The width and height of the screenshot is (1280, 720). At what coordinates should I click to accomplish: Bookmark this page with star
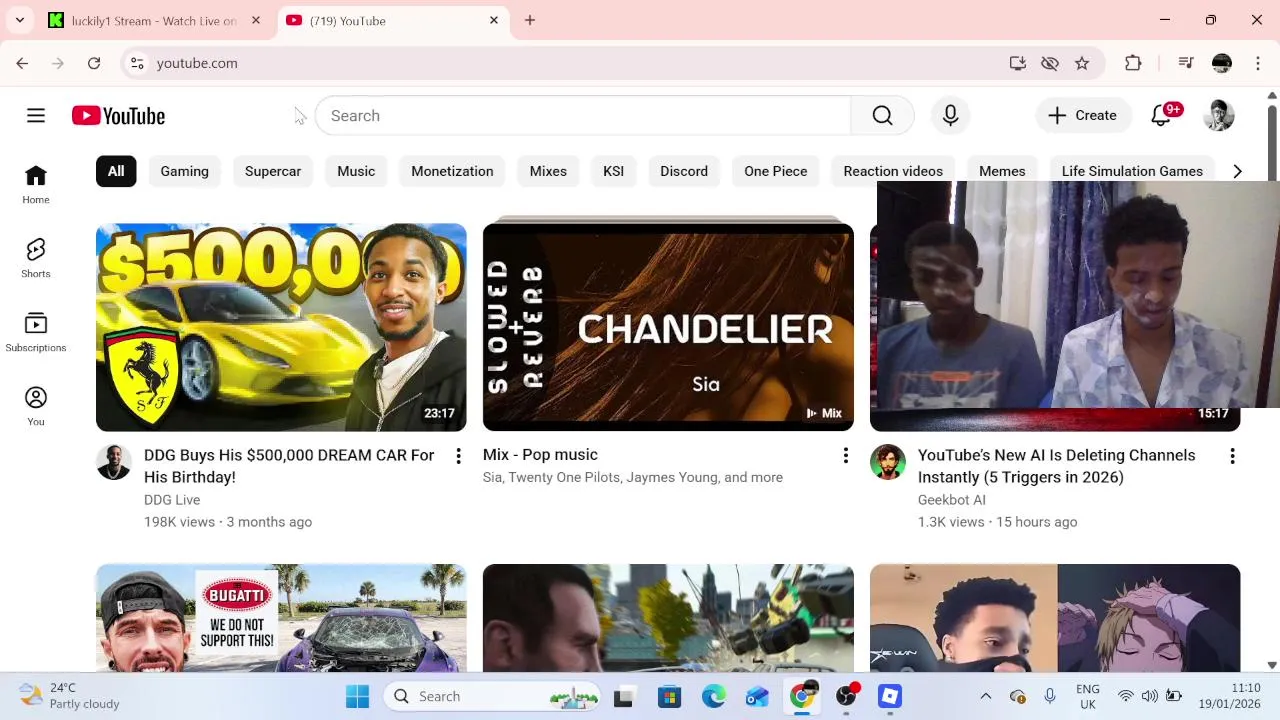point(1082,63)
